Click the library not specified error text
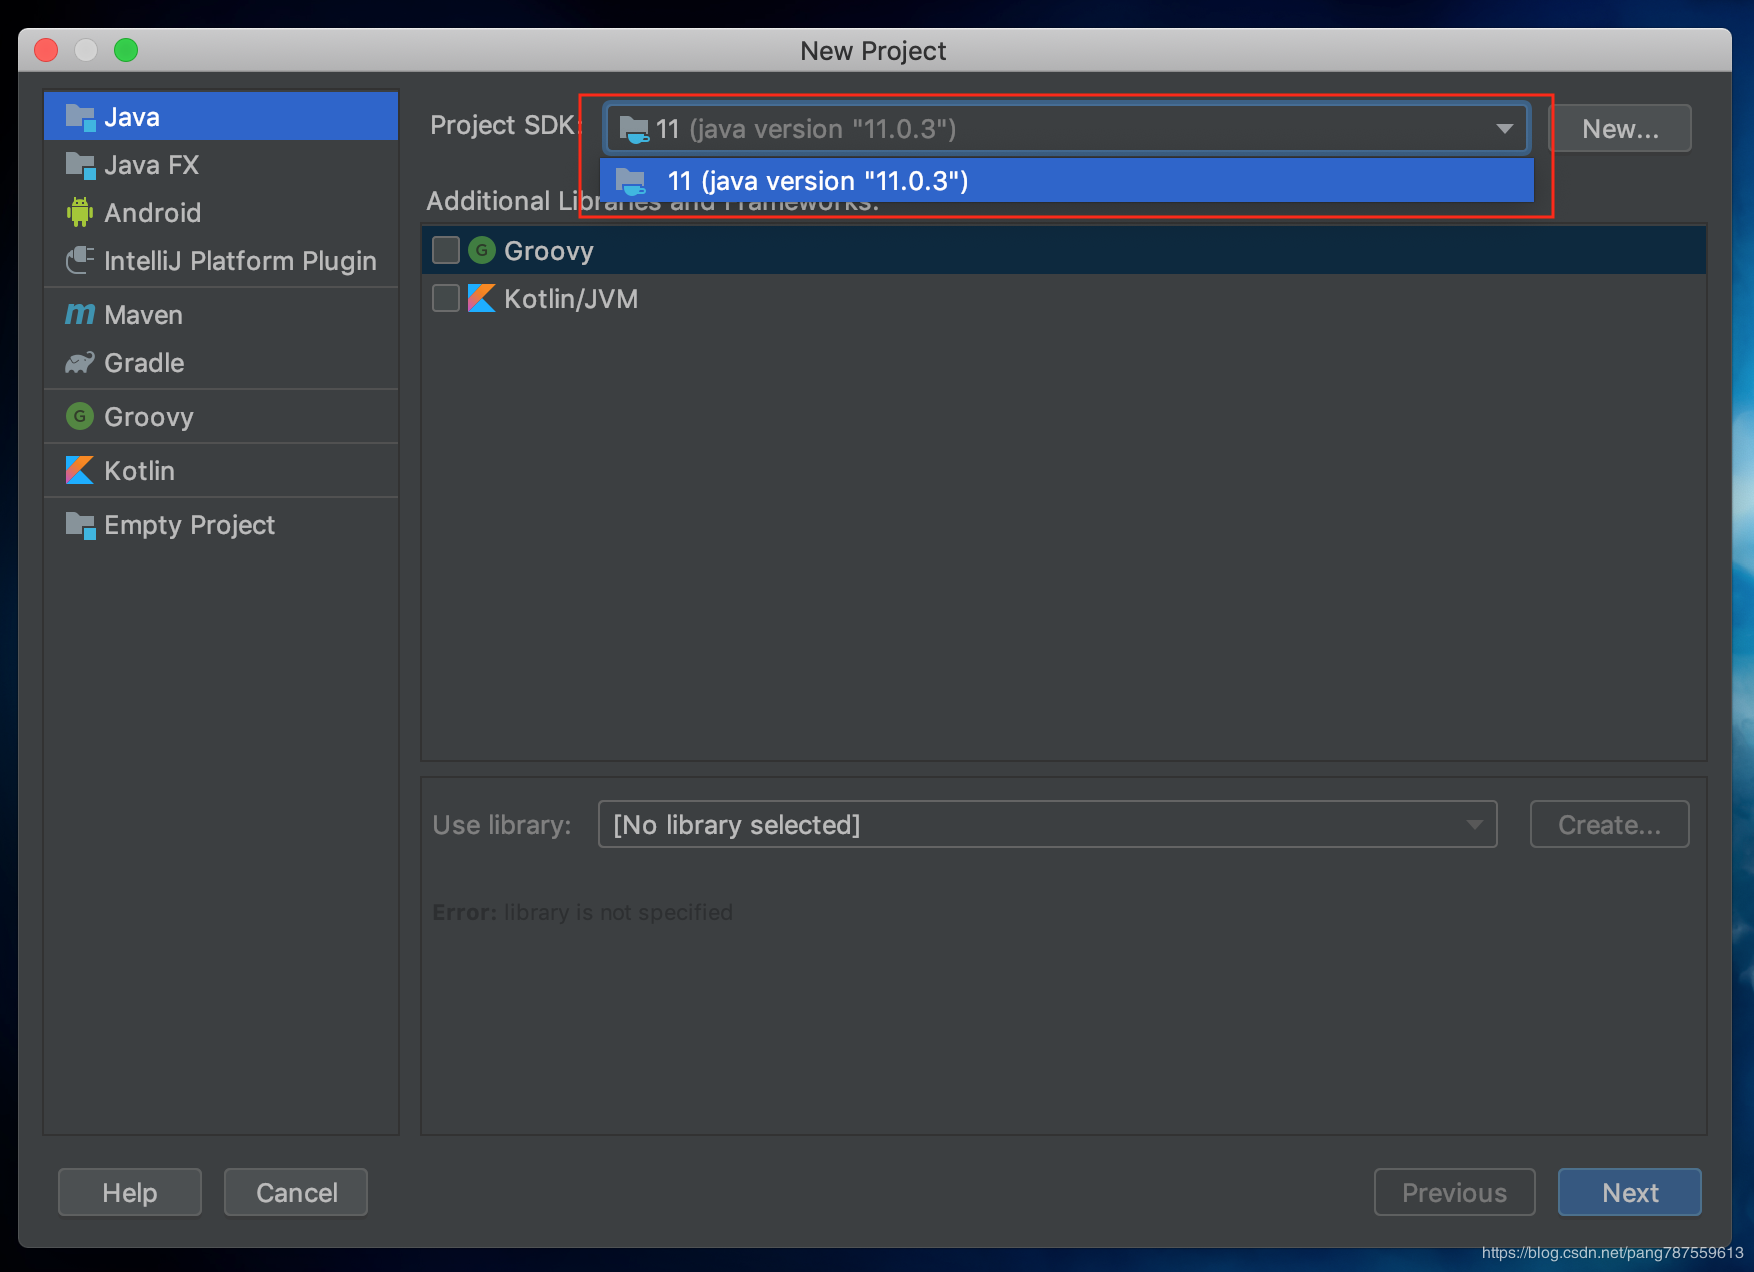1754x1272 pixels. click(583, 912)
